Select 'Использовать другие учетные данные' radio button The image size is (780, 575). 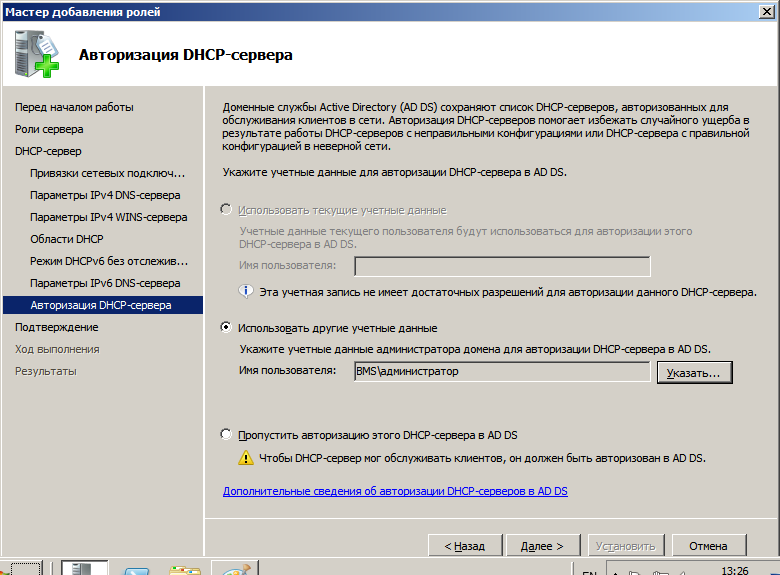(226, 327)
